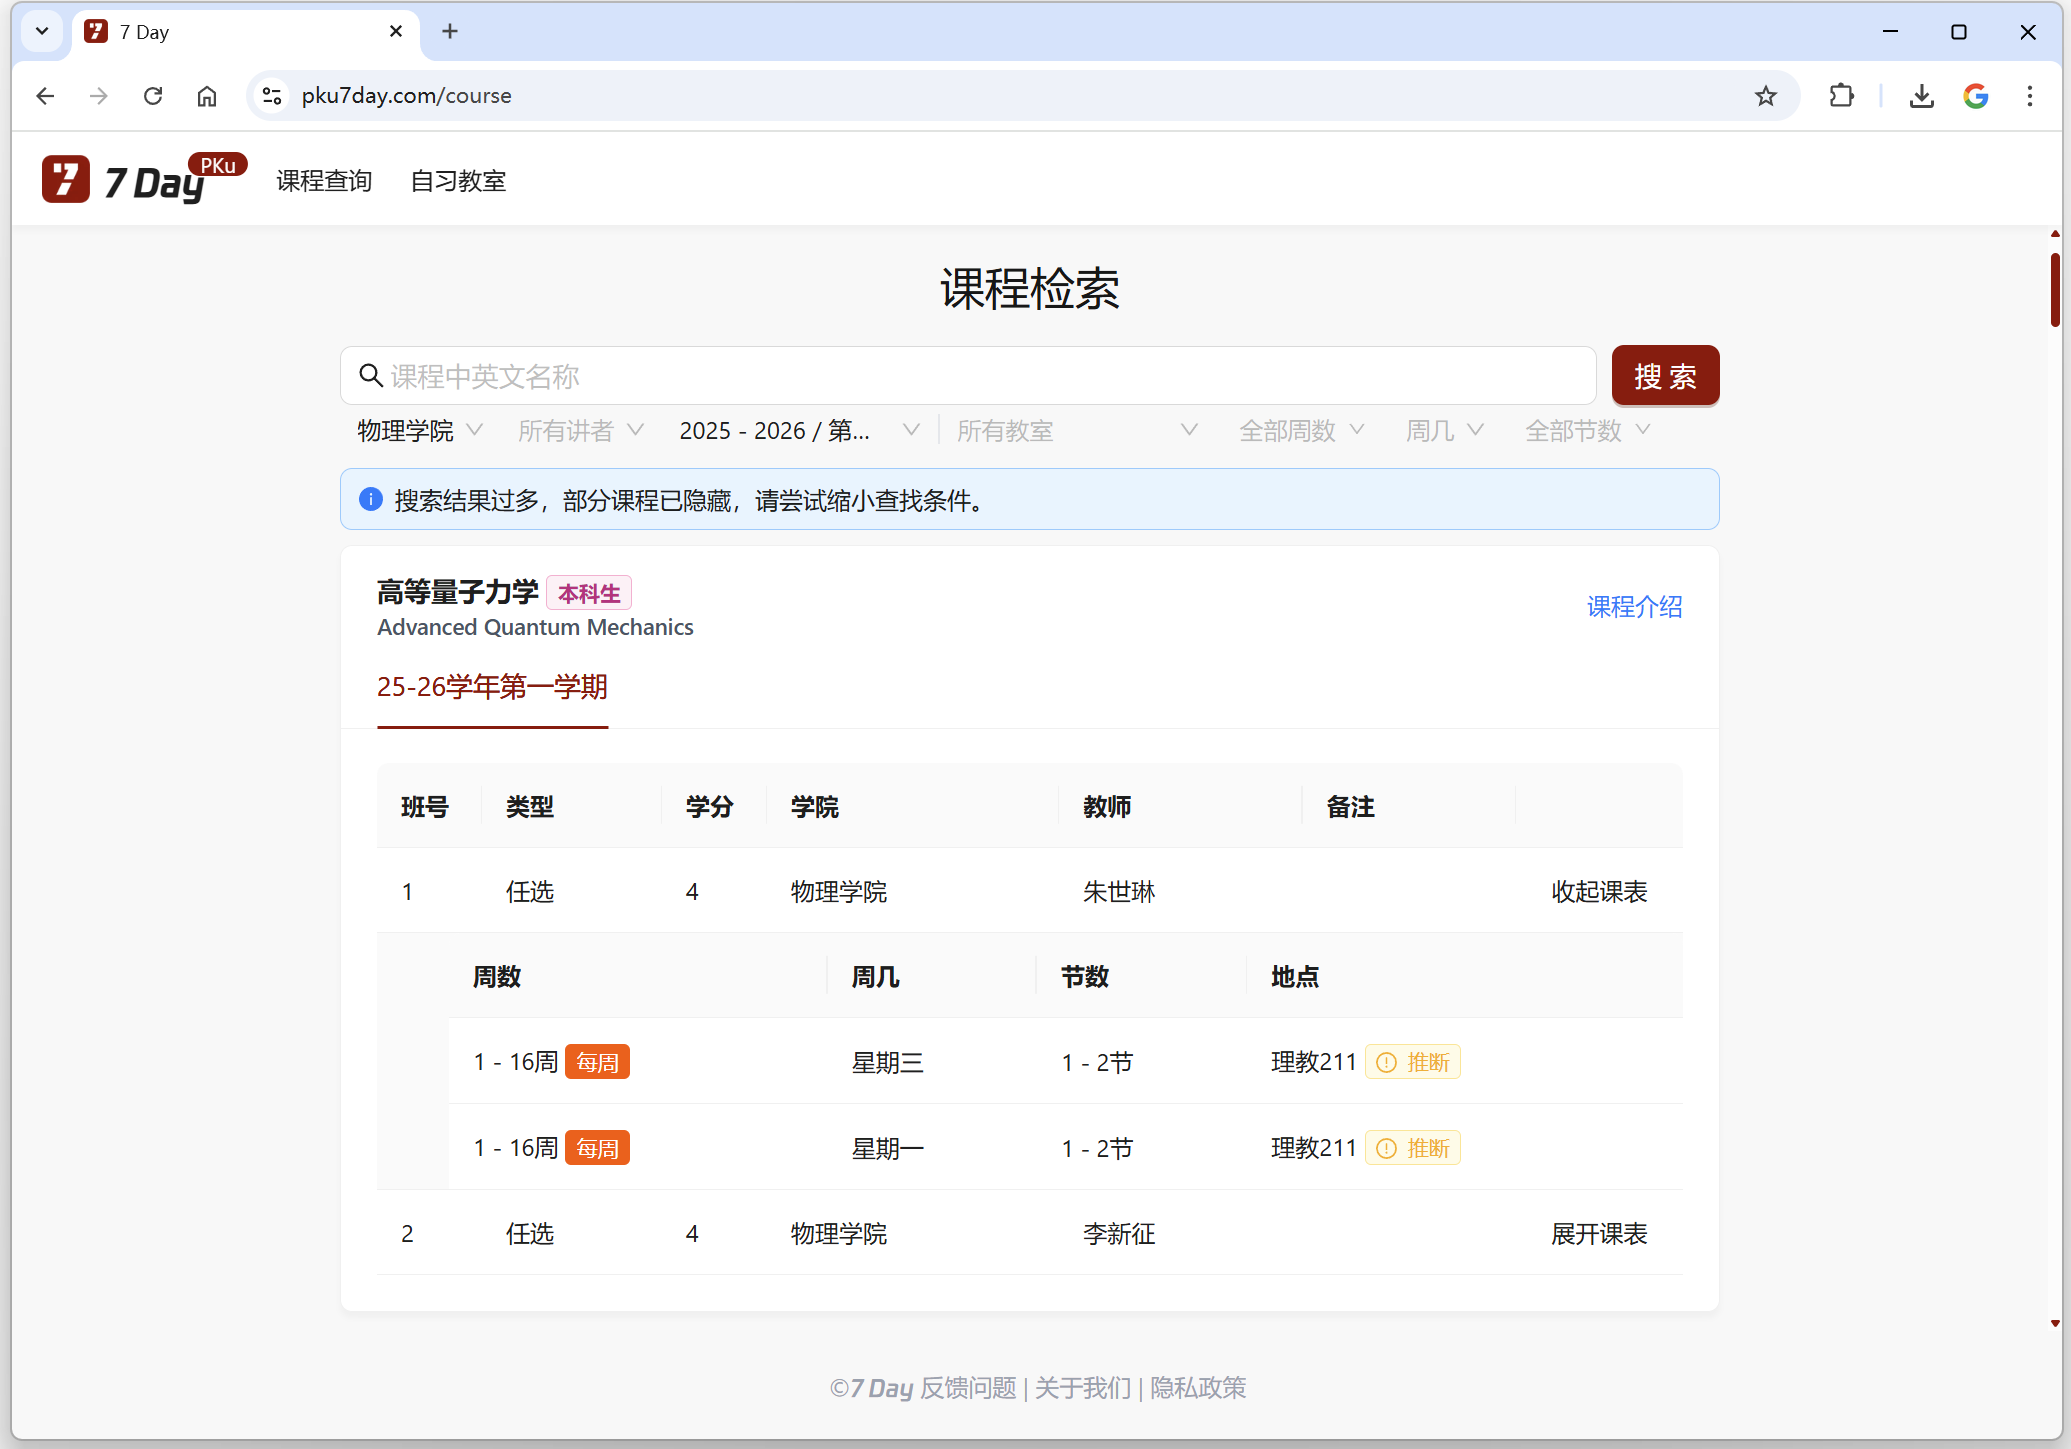The height and width of the screenshot is (1449, 2071).
Task: View site information icon in address bar
Action: coord(272,96)
